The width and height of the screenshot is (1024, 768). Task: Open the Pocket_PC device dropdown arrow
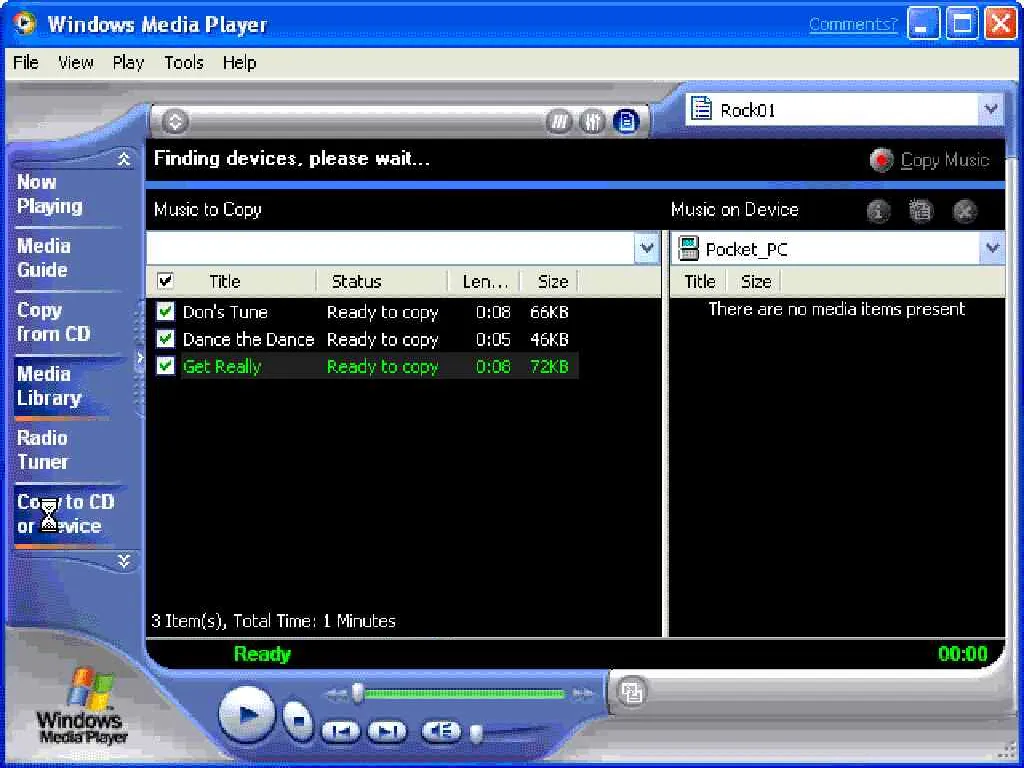pos(992,248)
